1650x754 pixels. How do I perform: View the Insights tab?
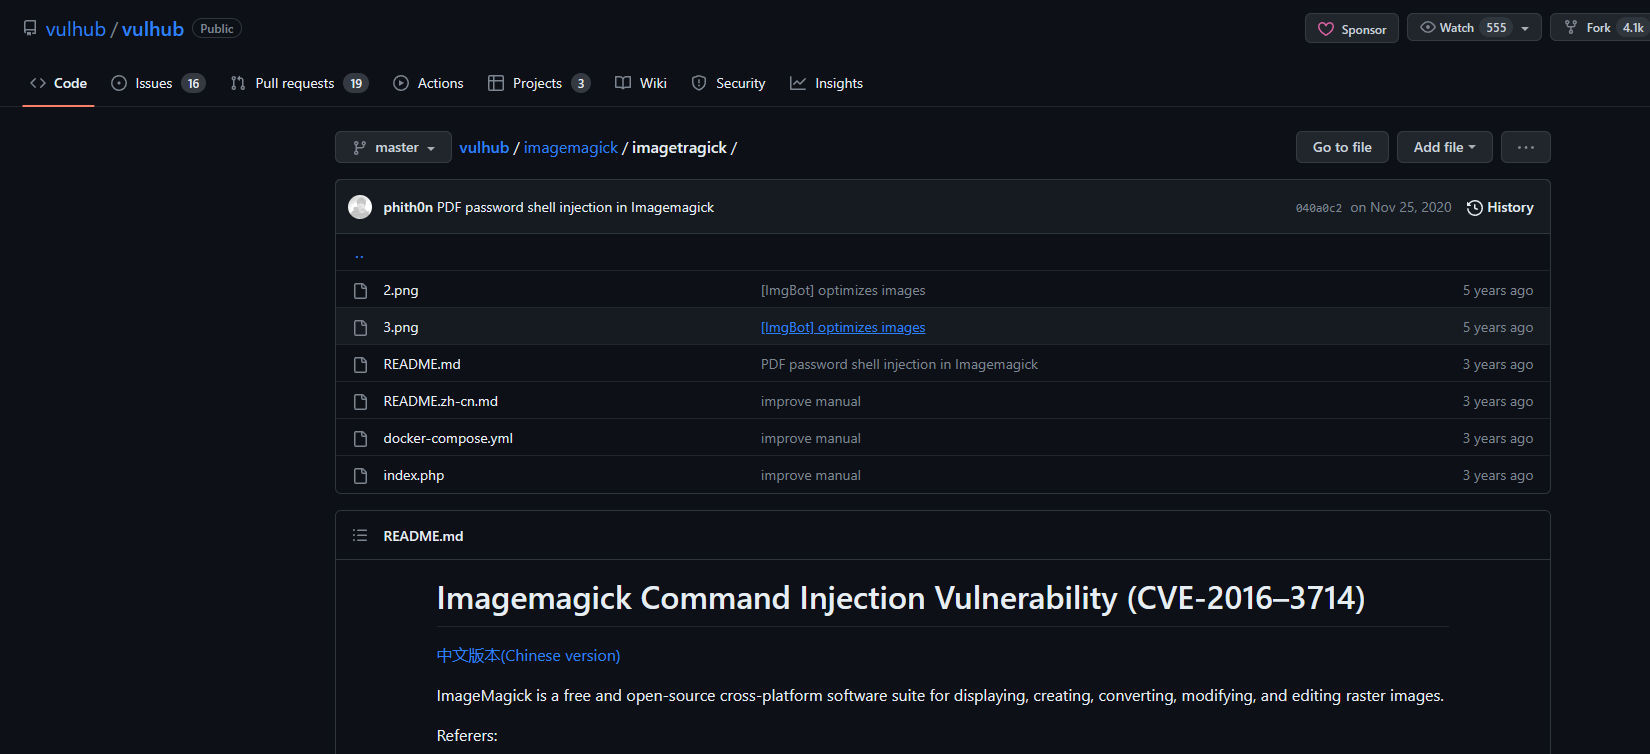click(x=826, y=83)
